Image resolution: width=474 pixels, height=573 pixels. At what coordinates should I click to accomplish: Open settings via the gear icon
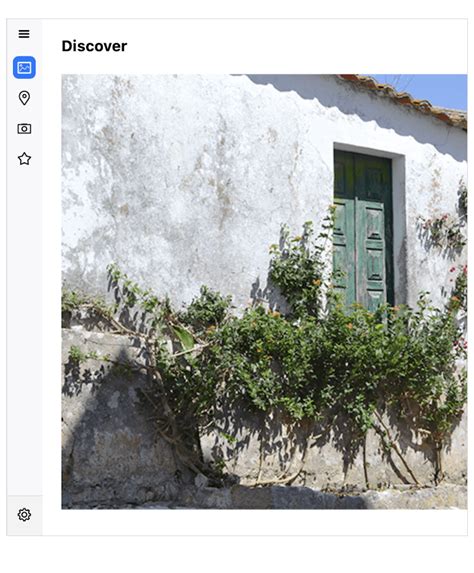24,515
